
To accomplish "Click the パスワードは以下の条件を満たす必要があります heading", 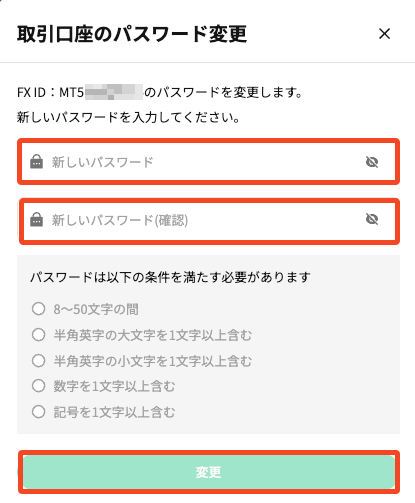I will pyautogui.click(x=170, y=277).
